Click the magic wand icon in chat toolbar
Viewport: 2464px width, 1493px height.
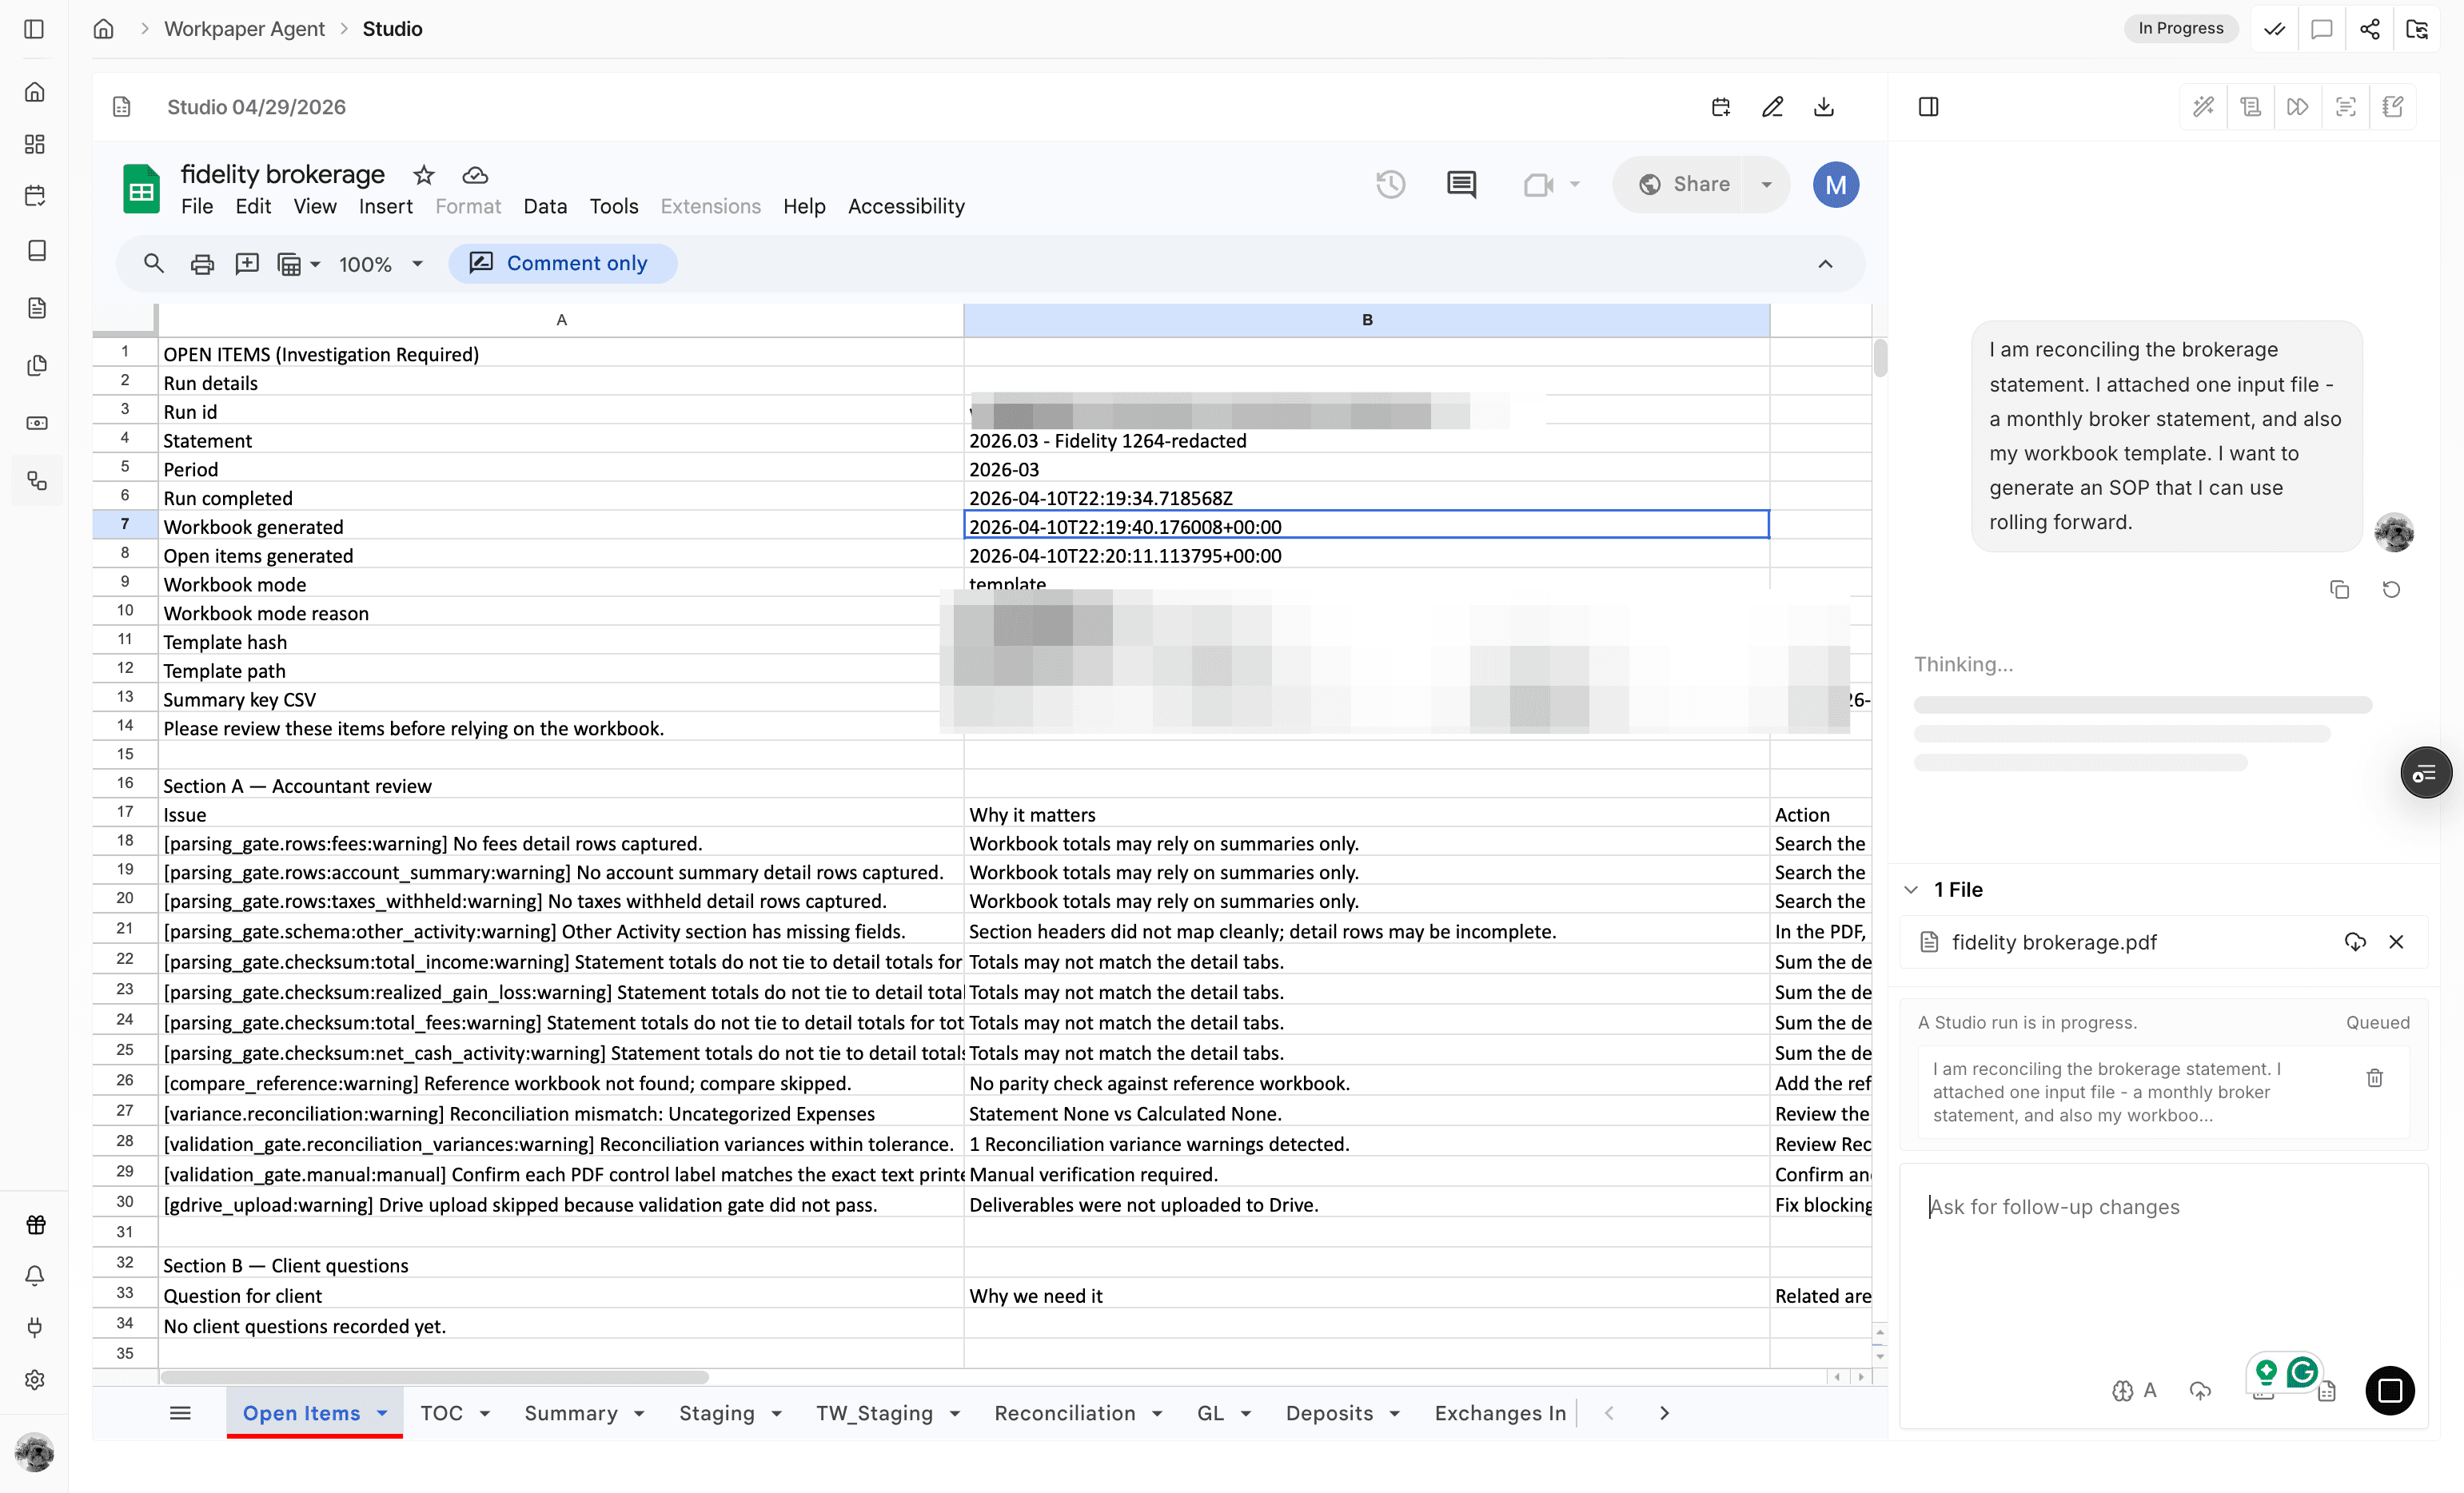[x=2204, y=107]
